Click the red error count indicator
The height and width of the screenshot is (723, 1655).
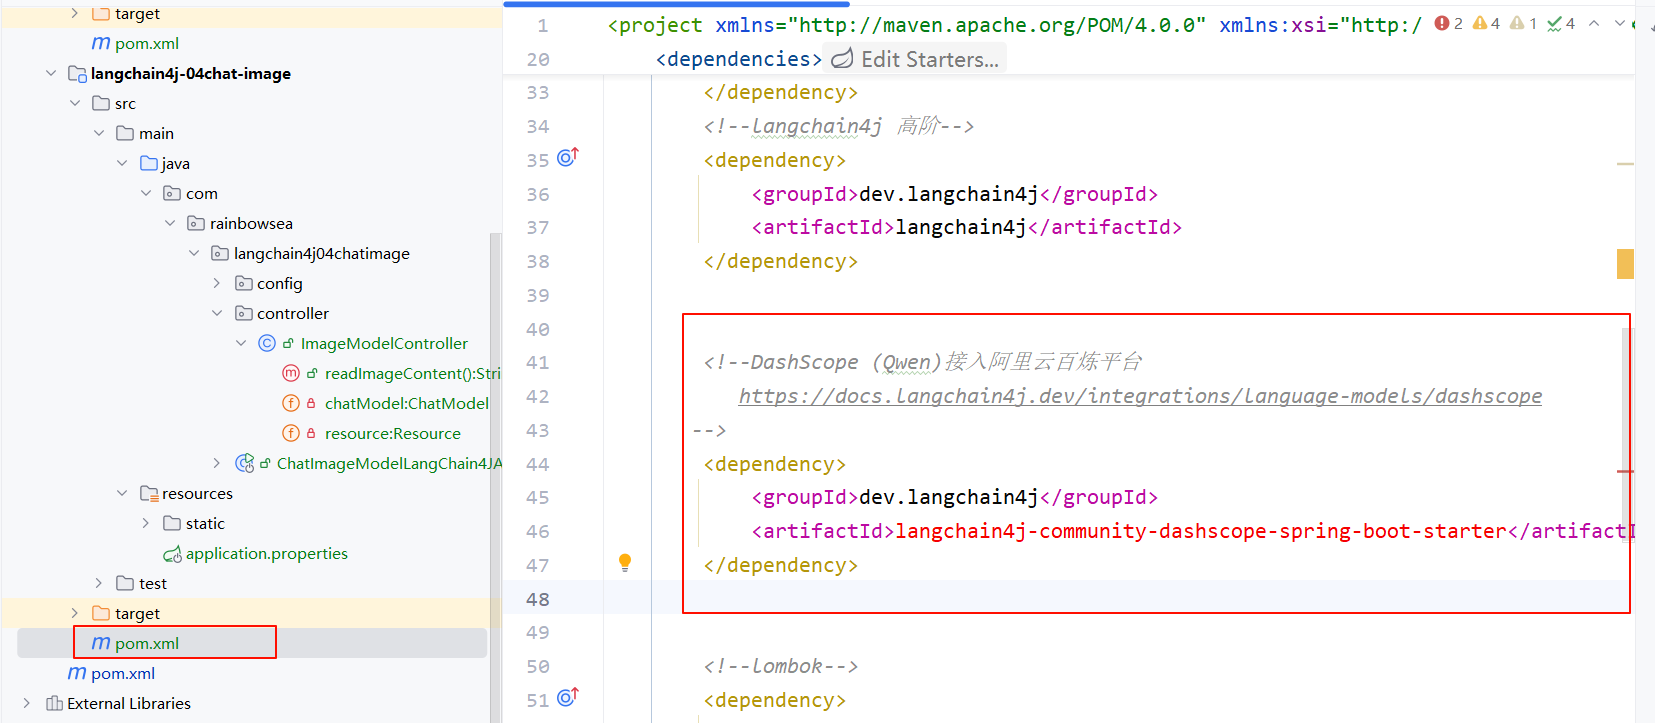[1448, 23]
